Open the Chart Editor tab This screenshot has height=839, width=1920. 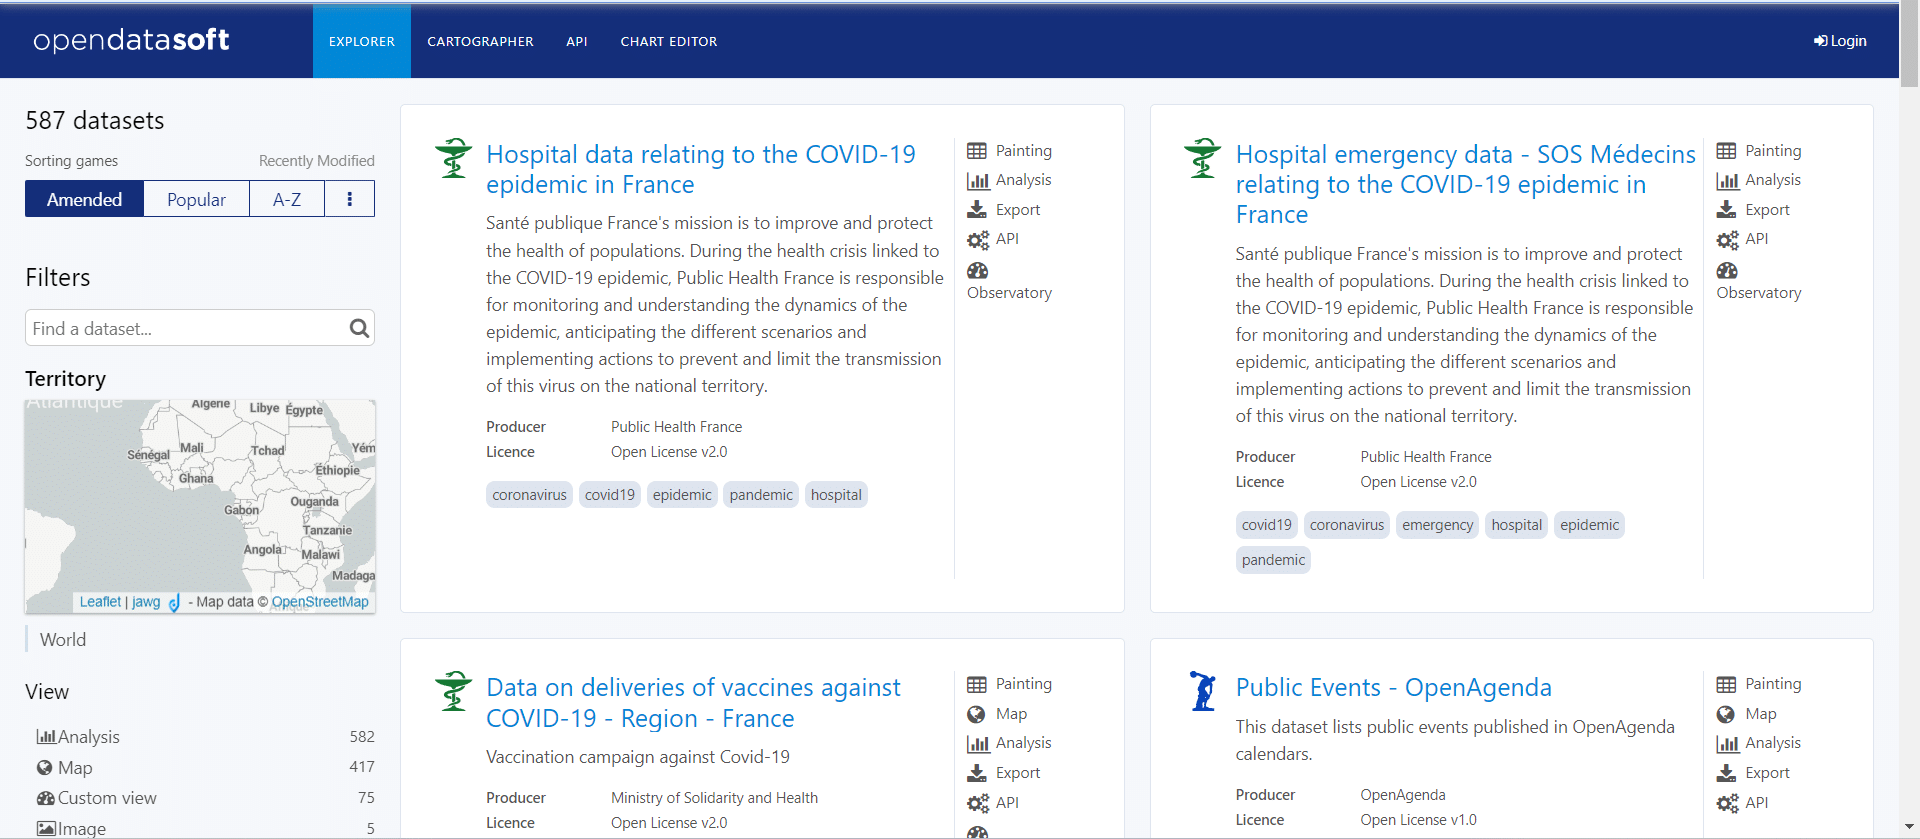(669, 41)
